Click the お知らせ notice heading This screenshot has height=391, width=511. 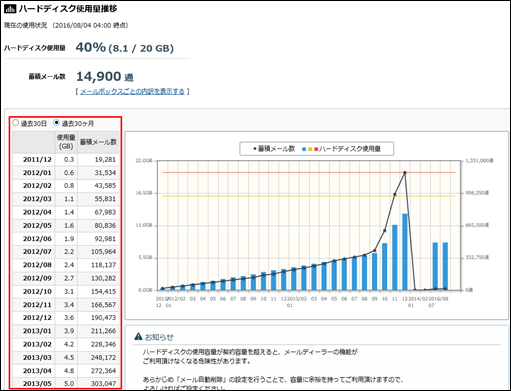point(159,337)
